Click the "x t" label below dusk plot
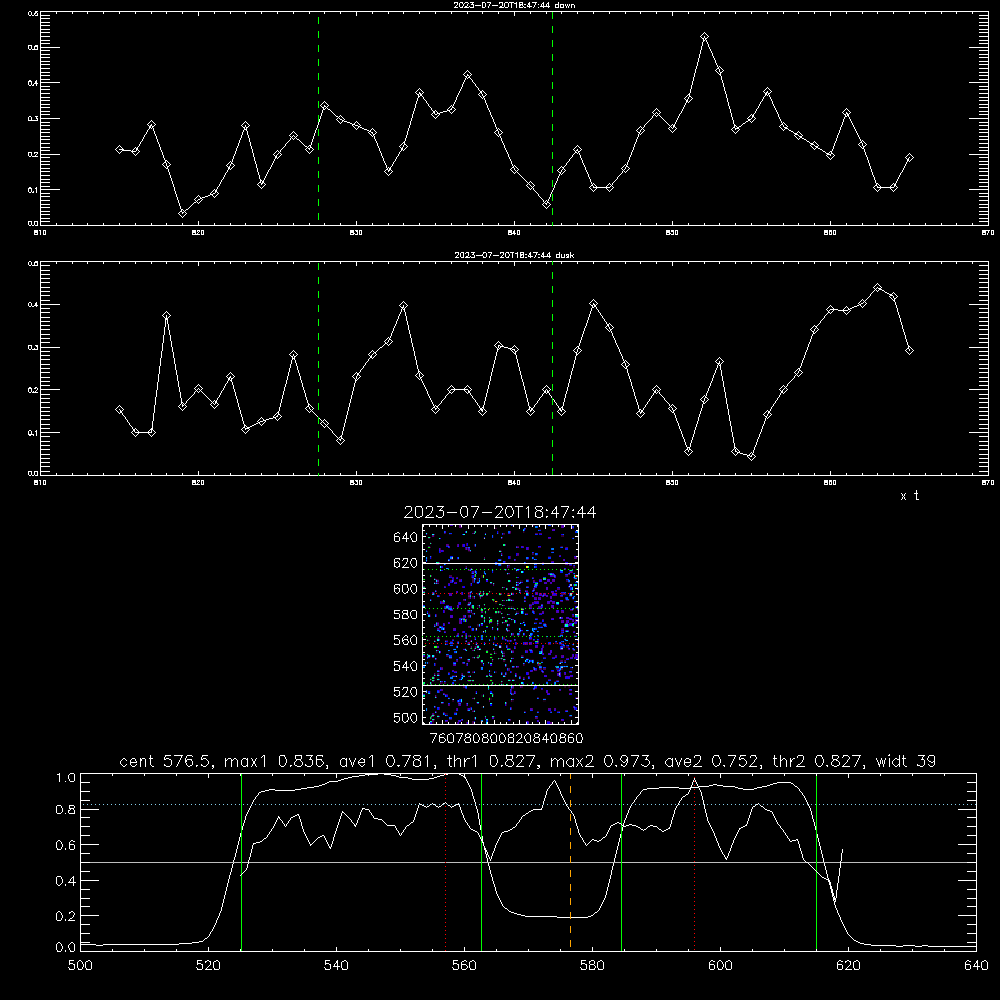The width and height of the screenshot is (1000, 1000). coord(909,496)
